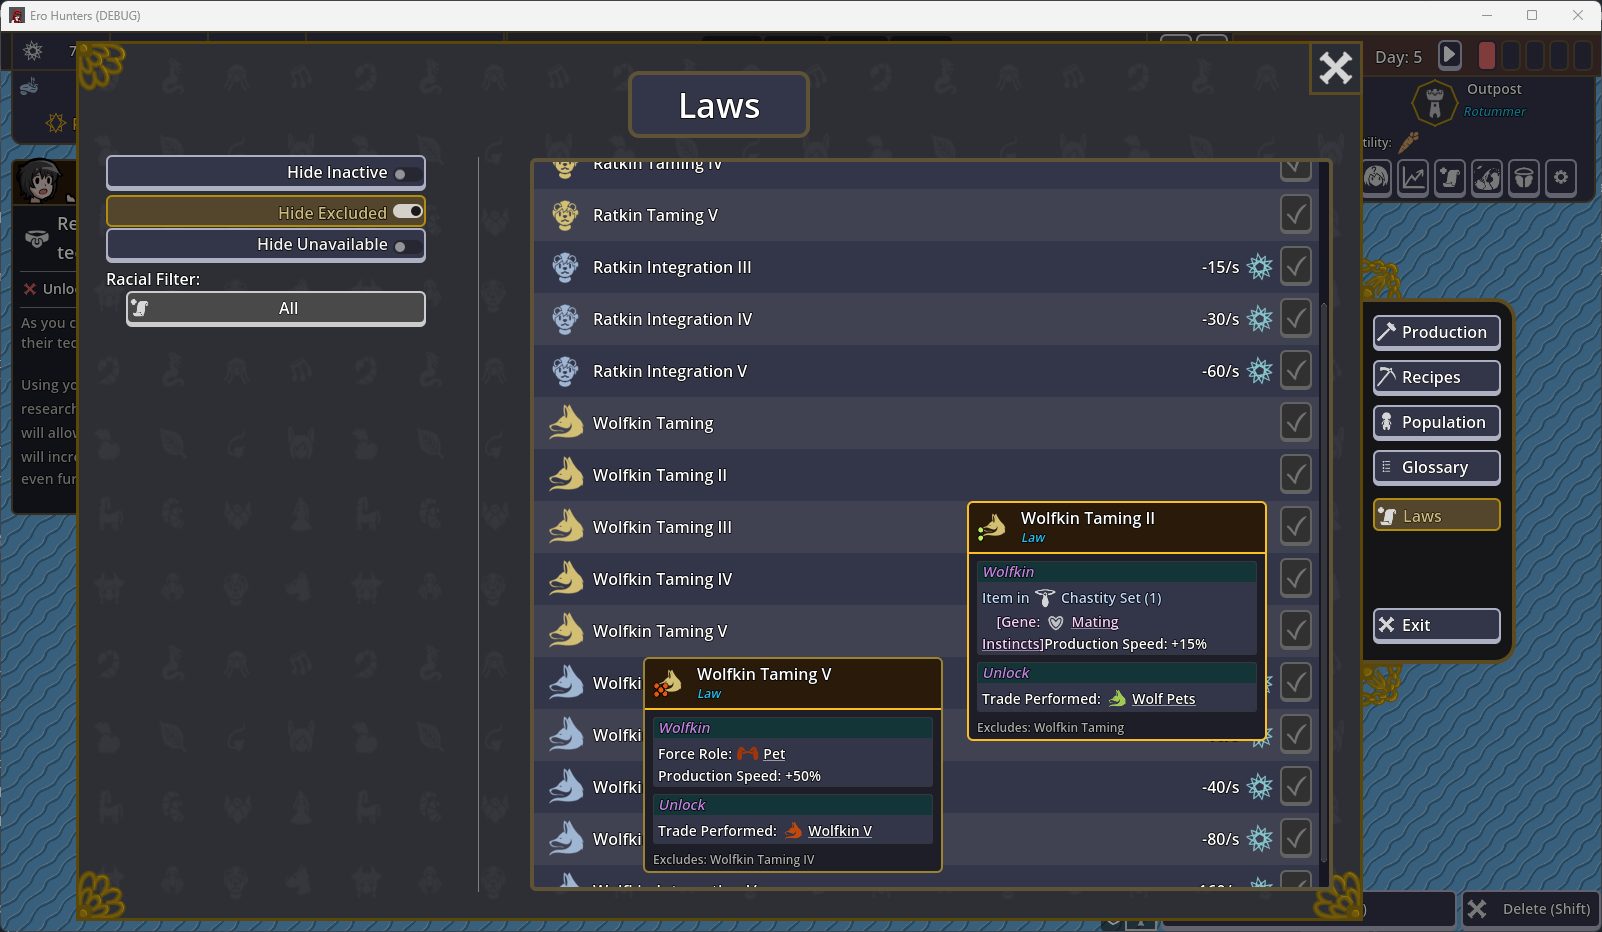
Task: Click the upkeep star icon beside -15/s
Action: [x=1260, y=267]
